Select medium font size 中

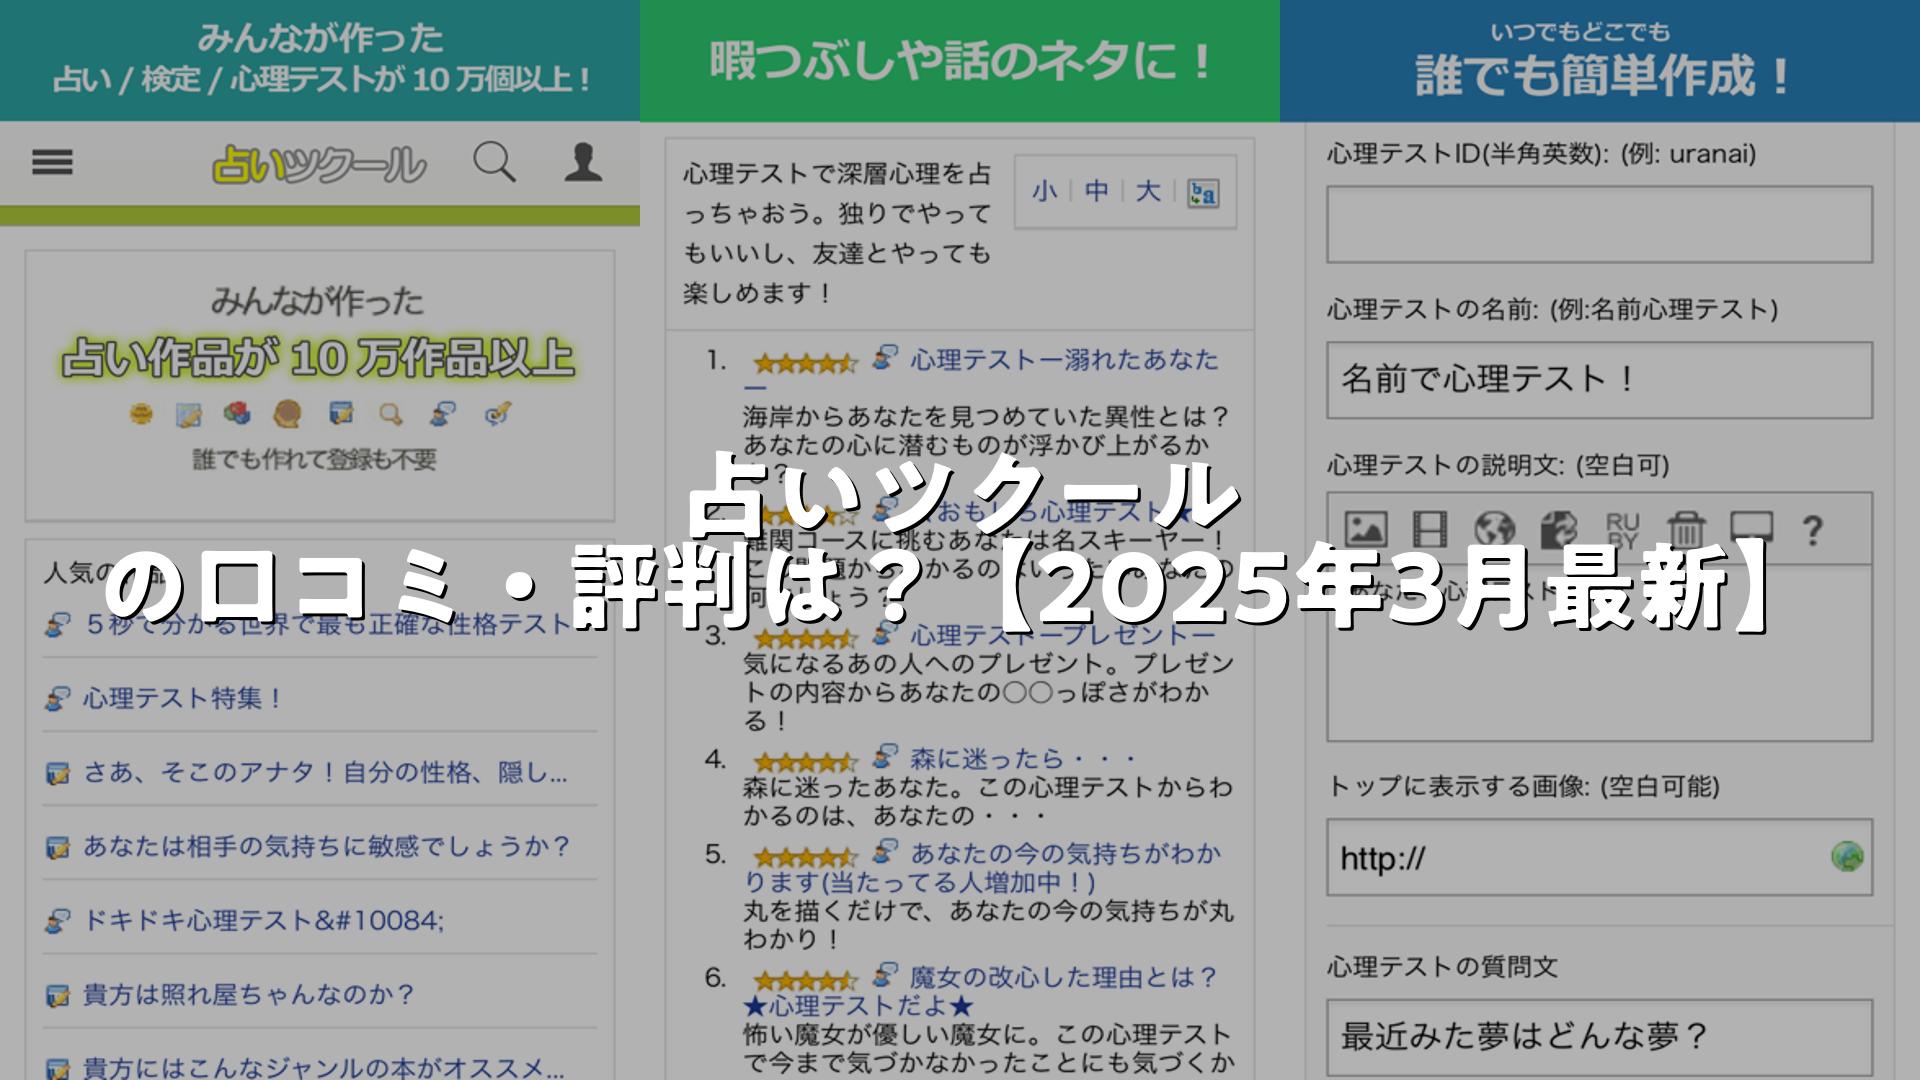click(1096, 191)
